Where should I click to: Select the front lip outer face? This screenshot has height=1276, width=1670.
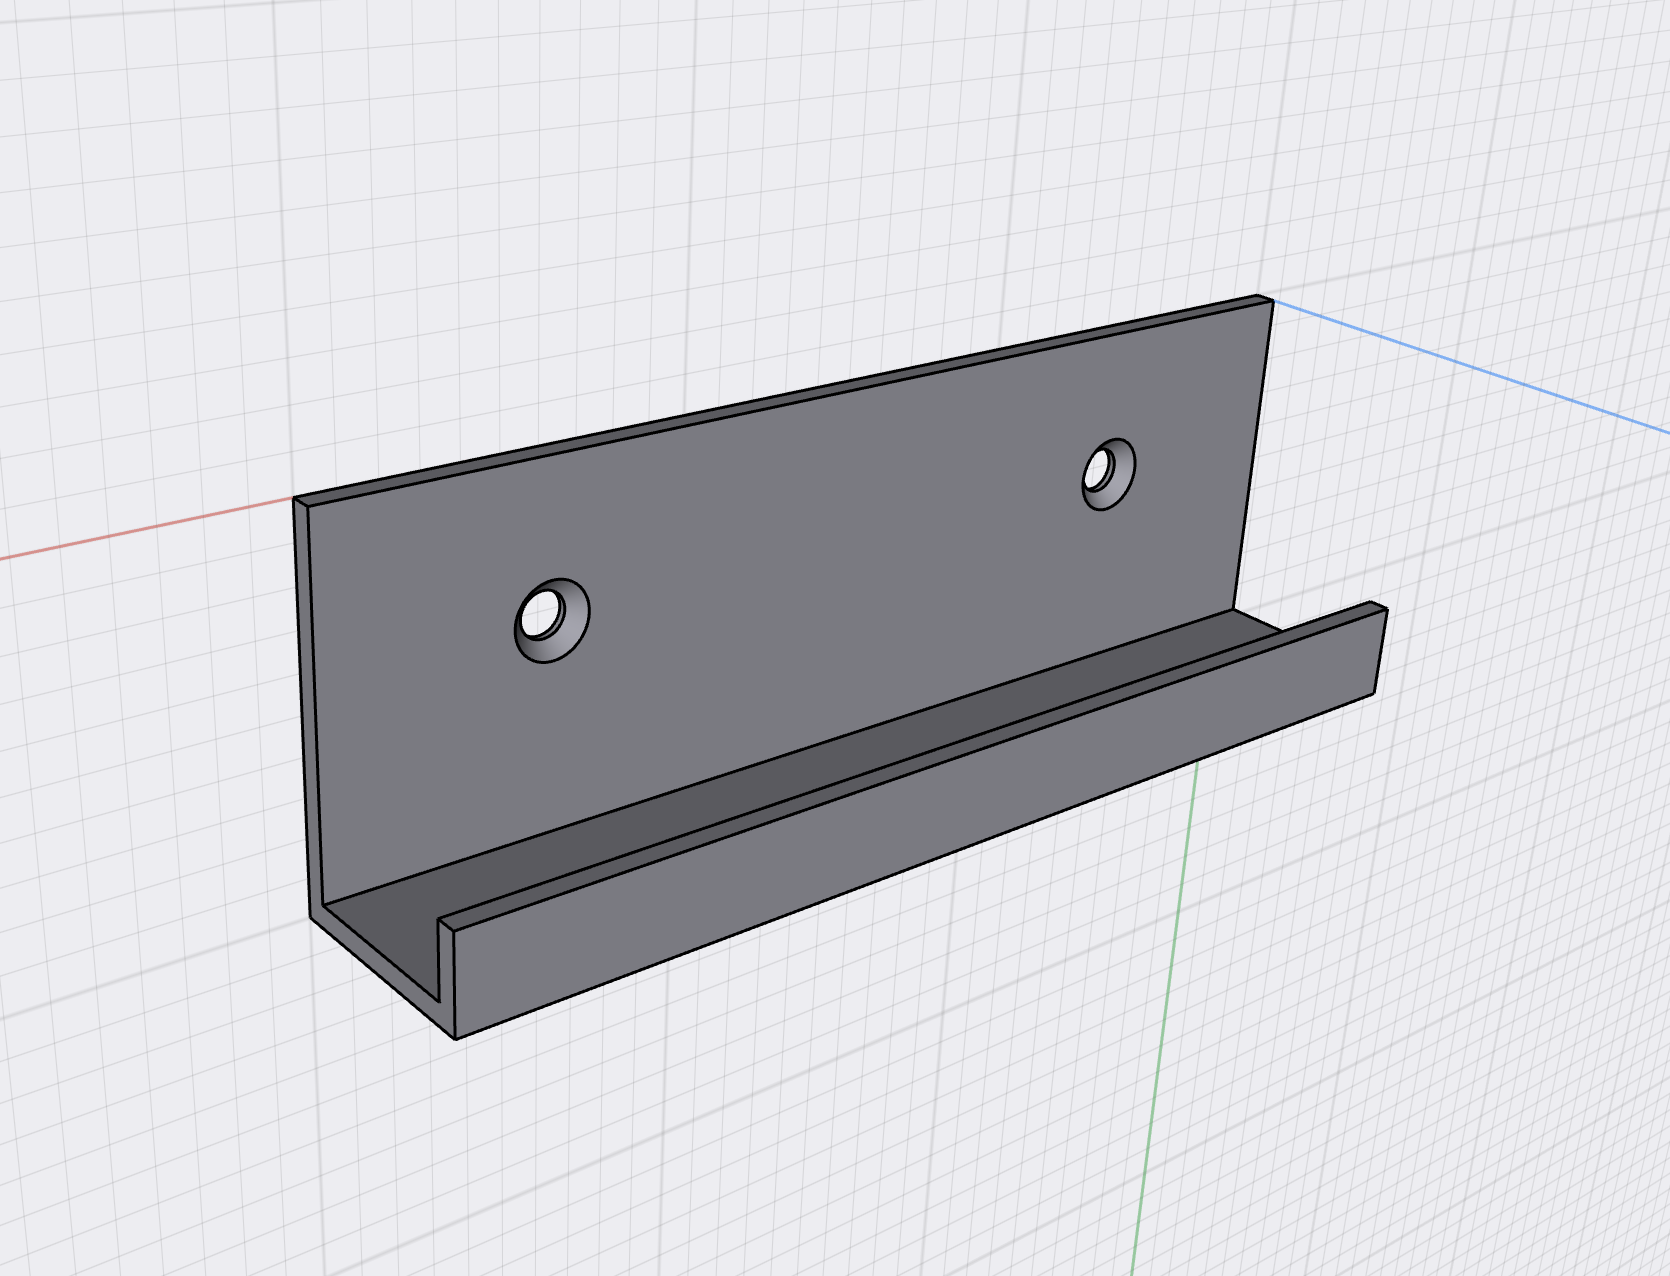pyautogui.click(x=920, y=820)
